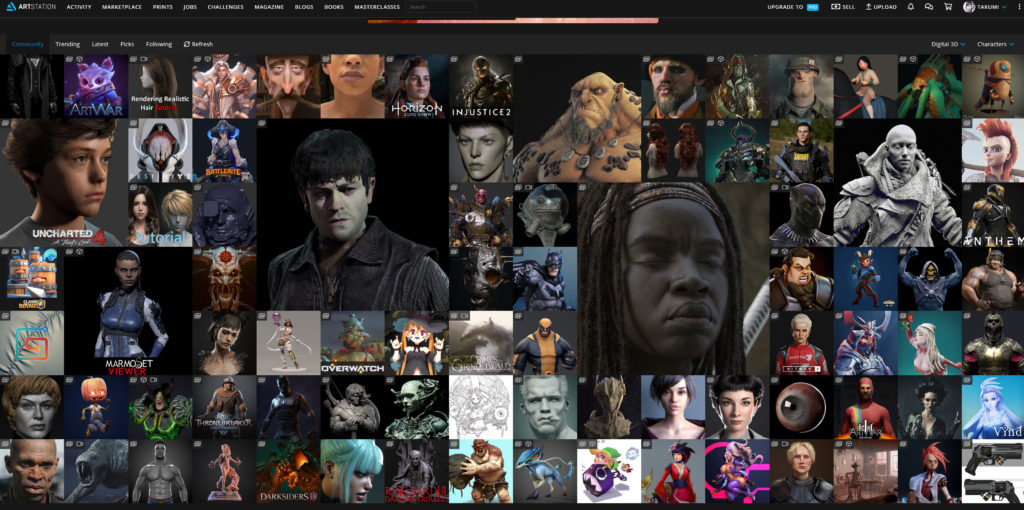This screenshot has height=510, width=1024.
Task: Open the pumpkin-head character thumbnail
Action: (96, 406)
